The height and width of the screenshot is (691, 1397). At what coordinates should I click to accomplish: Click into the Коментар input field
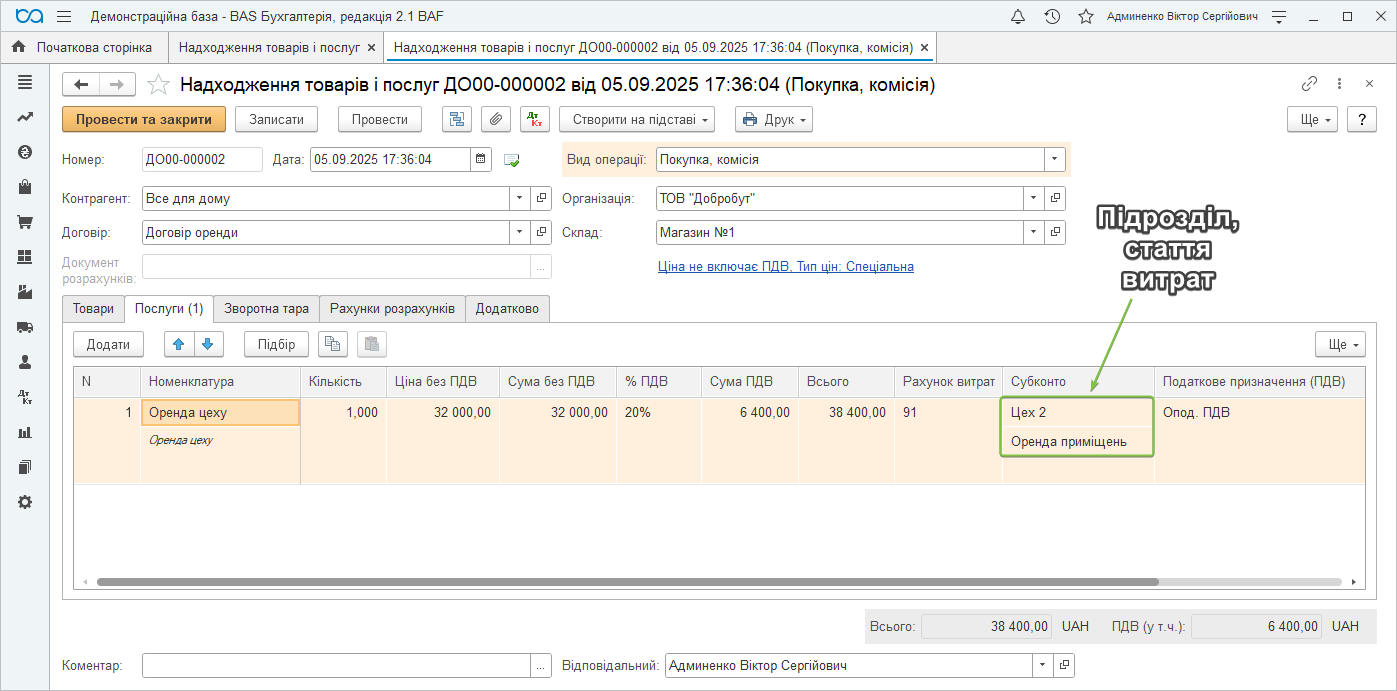336,665
